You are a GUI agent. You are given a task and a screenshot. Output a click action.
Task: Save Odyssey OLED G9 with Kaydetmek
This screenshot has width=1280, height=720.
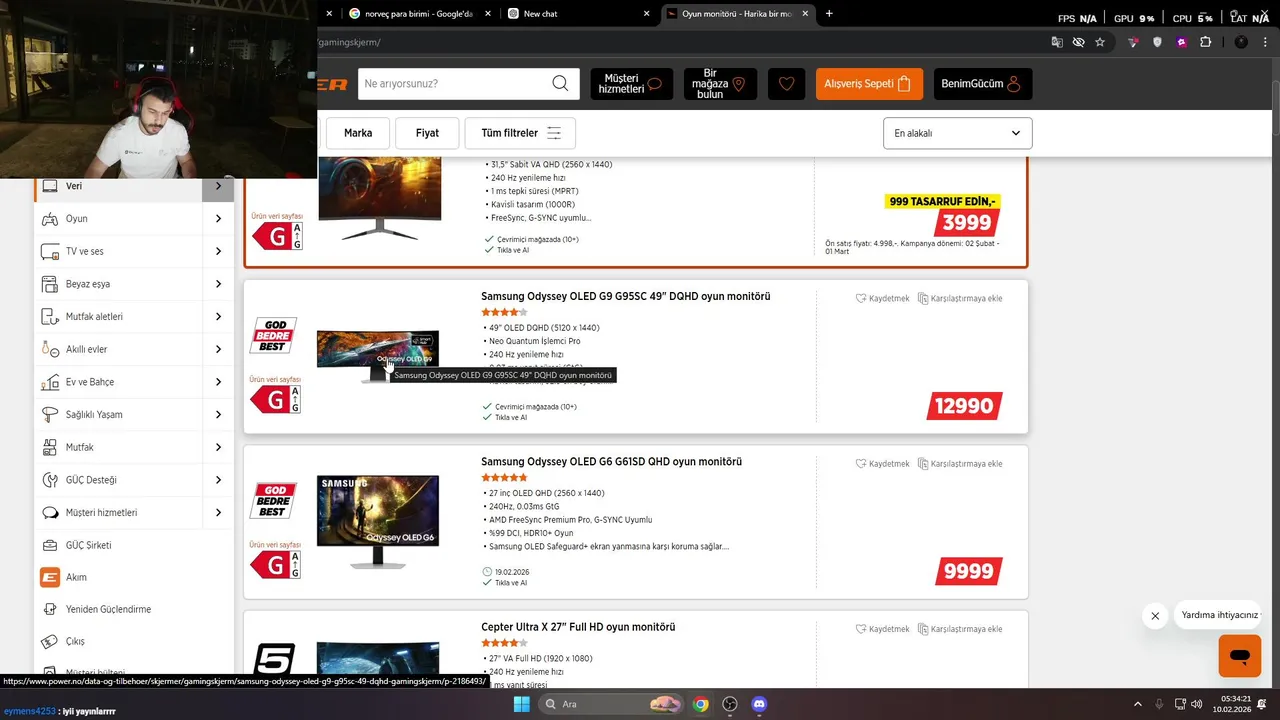[x=883, y=298]
